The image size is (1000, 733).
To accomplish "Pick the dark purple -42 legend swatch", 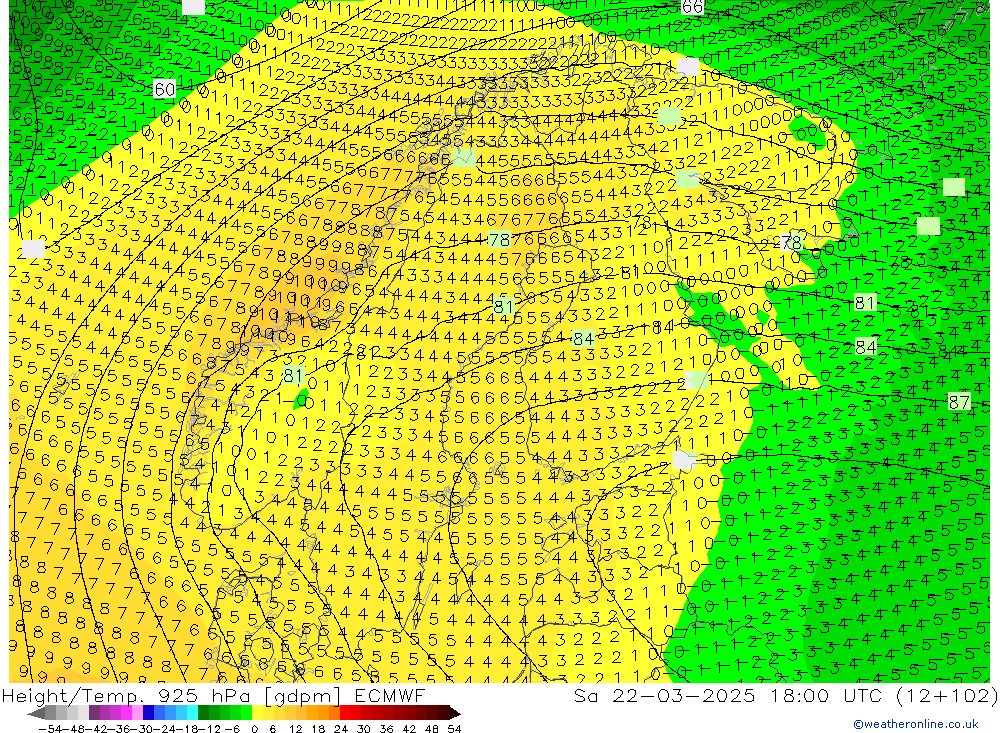I will tap(94, 713).
